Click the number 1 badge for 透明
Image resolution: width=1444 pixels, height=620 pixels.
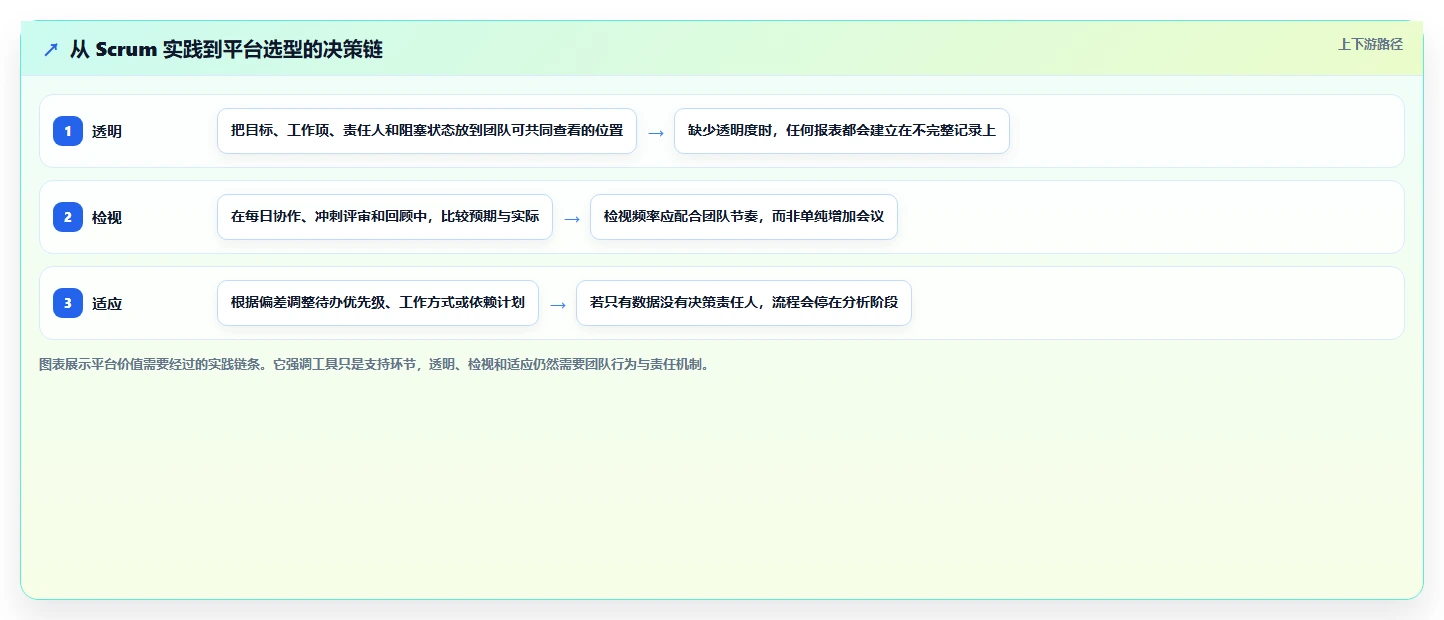point(68,131)
